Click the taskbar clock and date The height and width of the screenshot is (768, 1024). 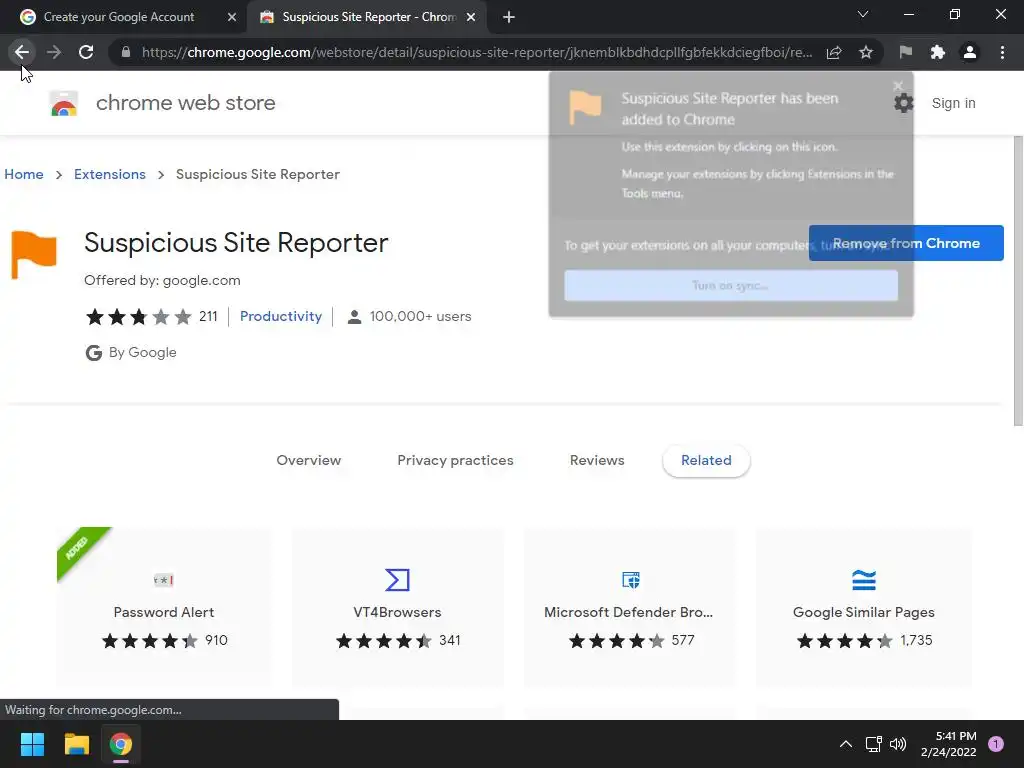pos(948,744)
